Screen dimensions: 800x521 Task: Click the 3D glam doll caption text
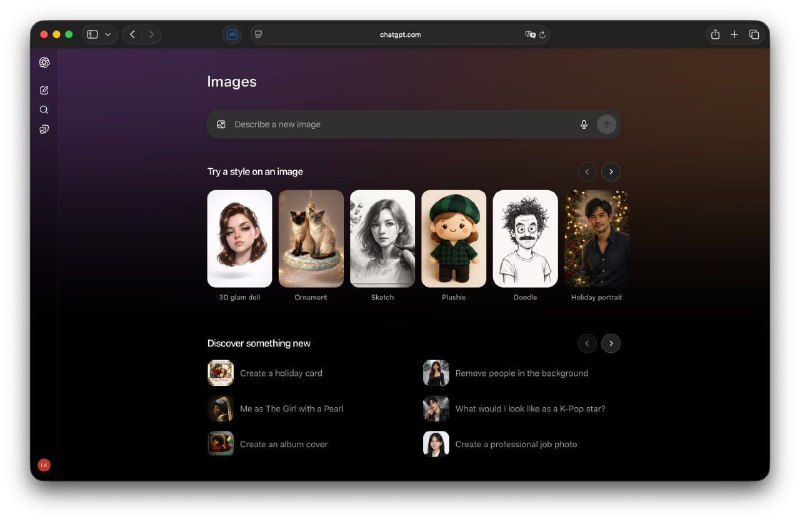[x=240, y=297]
